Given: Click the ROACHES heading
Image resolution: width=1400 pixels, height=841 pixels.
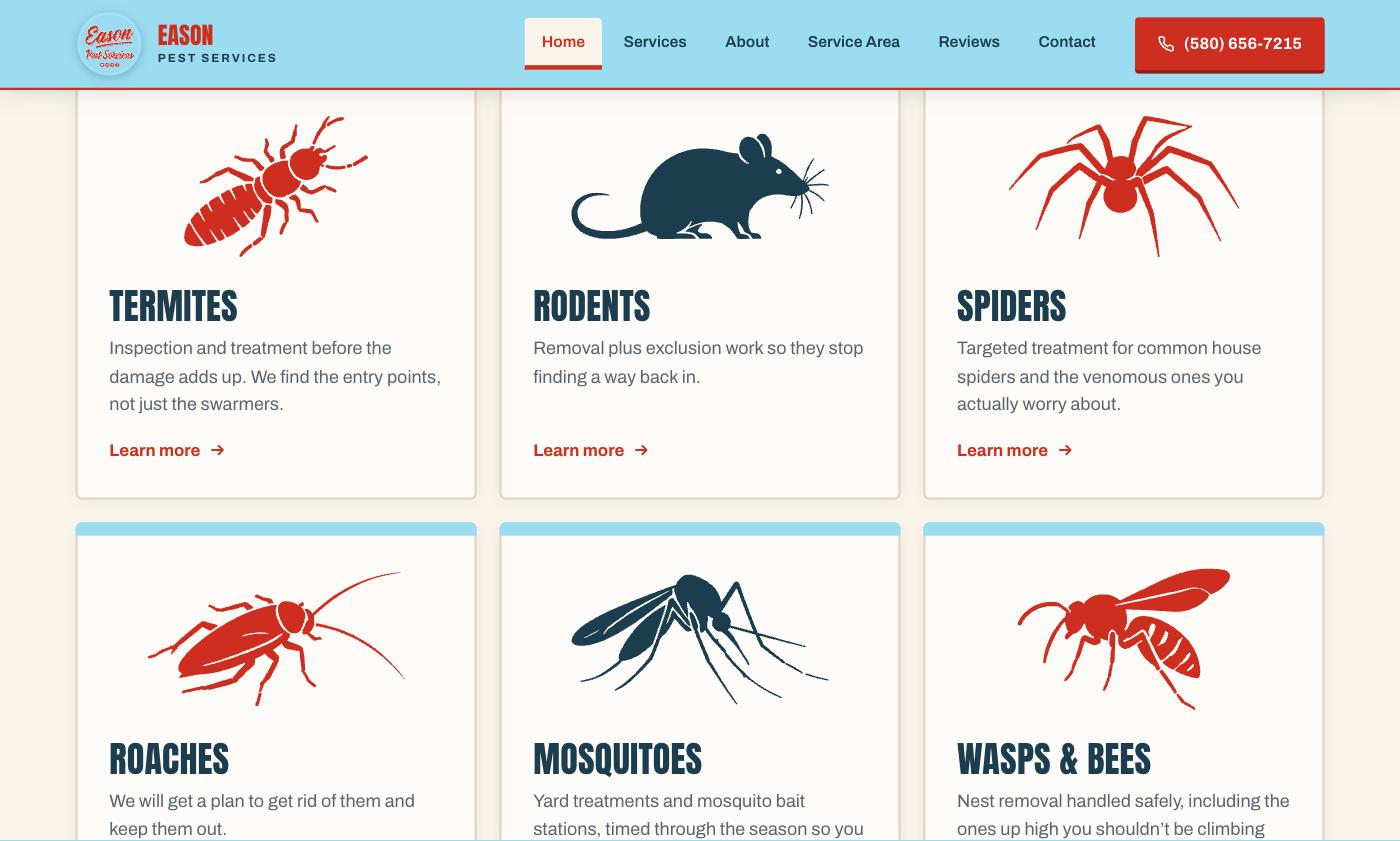Looking at the screenshot, I should (169, 759).
